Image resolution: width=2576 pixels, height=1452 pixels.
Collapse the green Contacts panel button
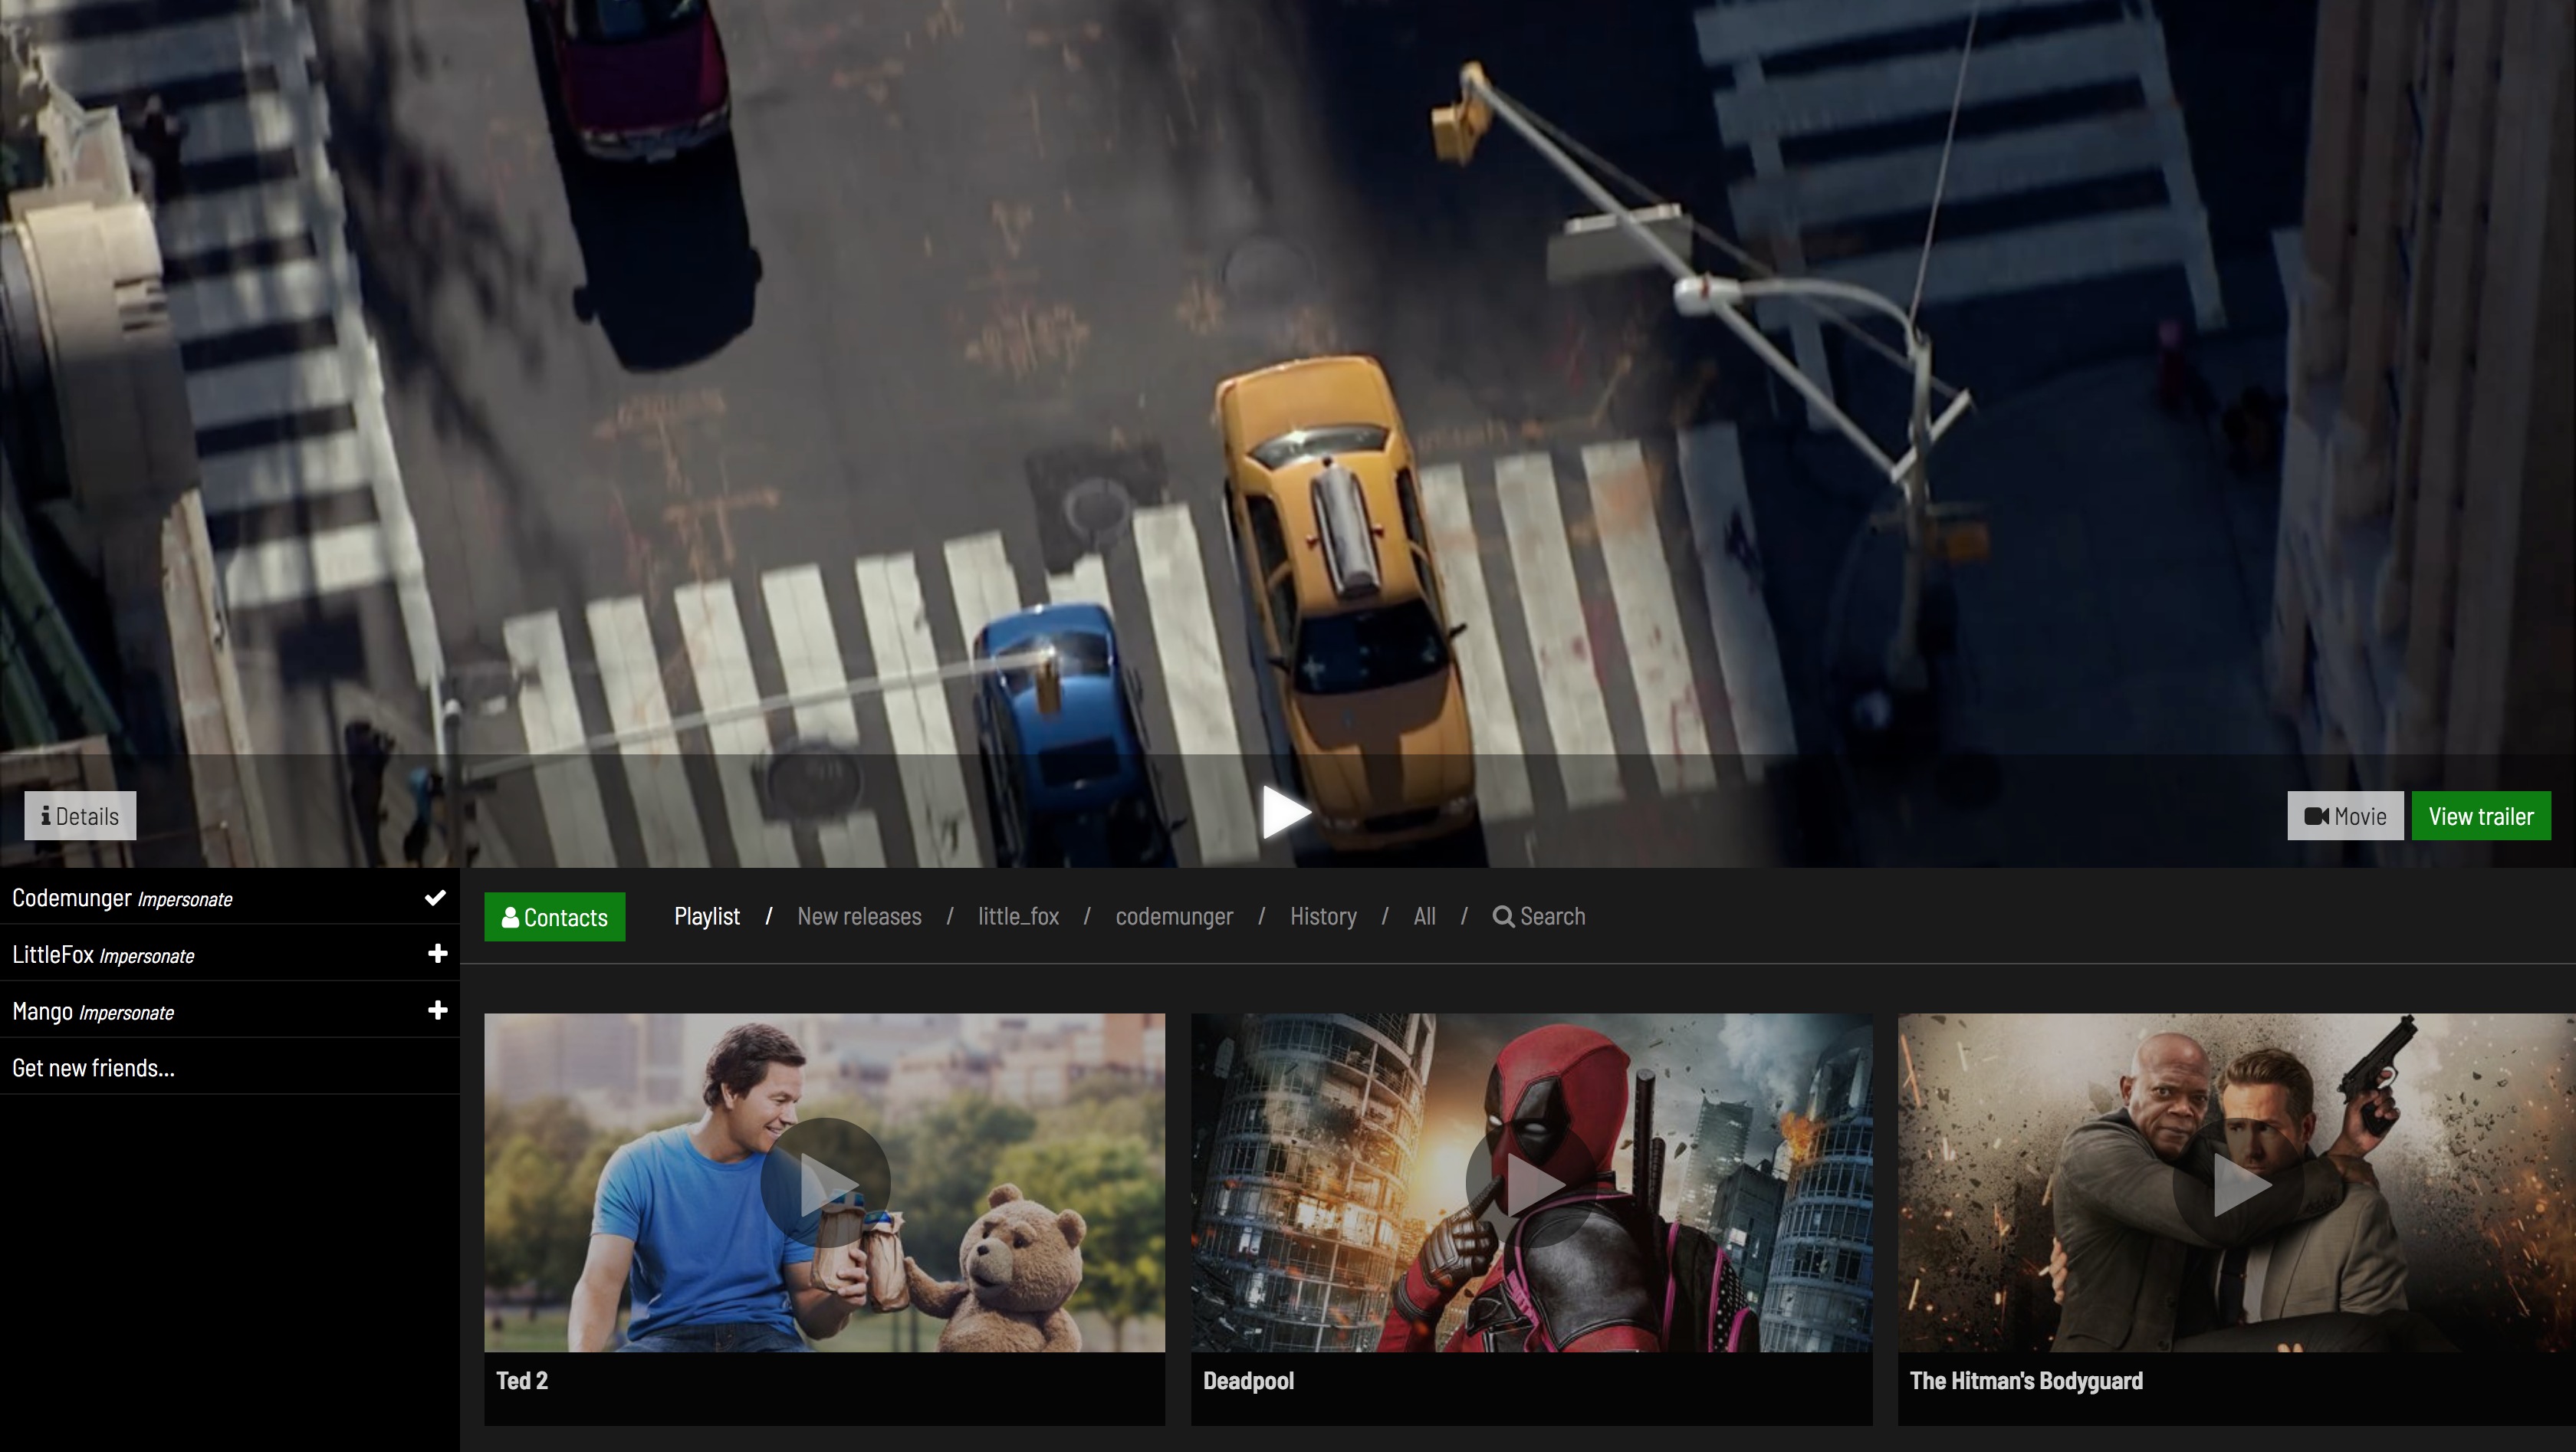point(555,917)
